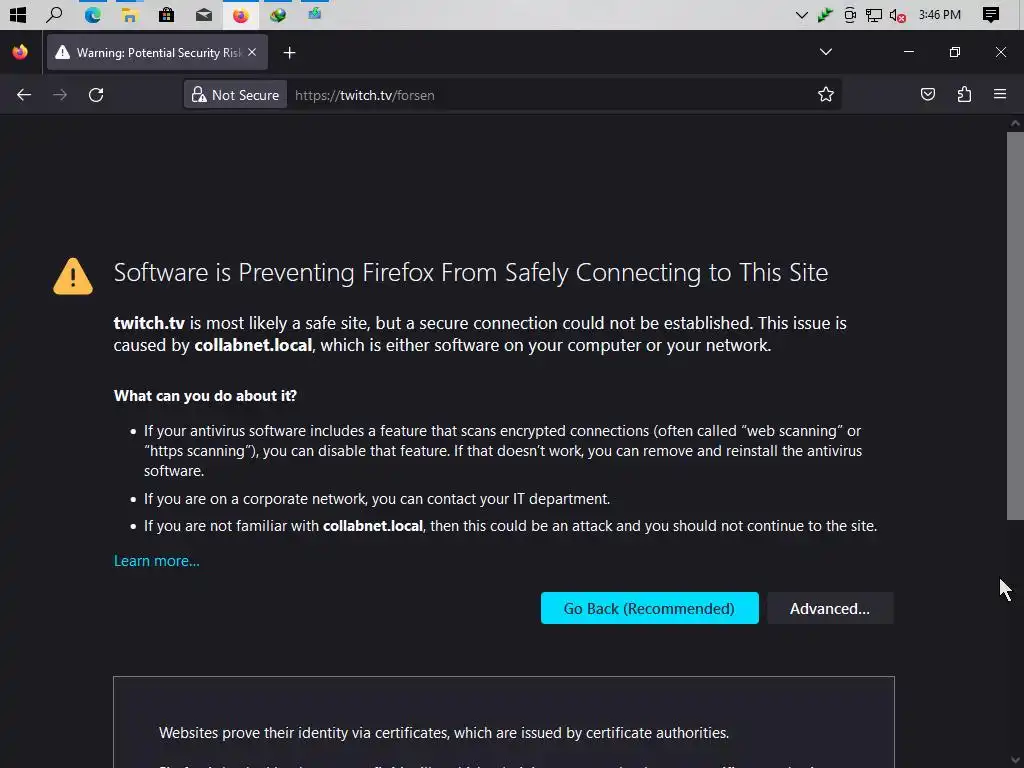This screenshot has width=1024, height=768.
Task: Open a new tab with plus icon
Action: pyautogui.click(x=289, y=52)
